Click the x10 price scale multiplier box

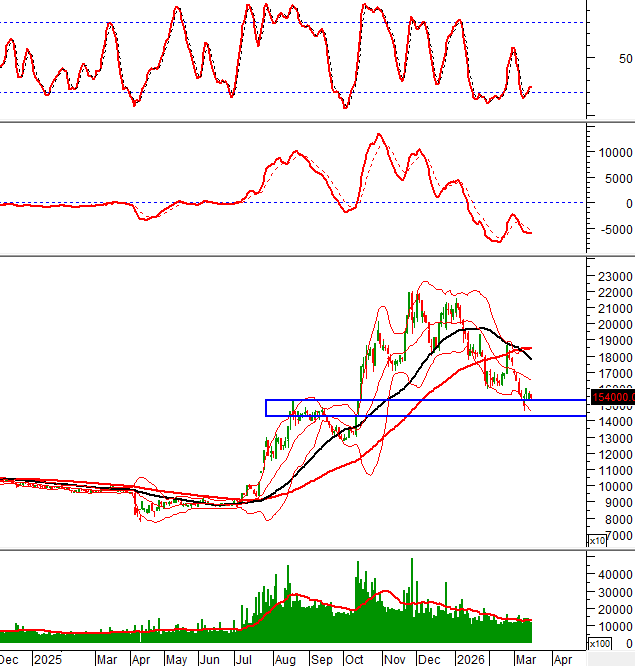coord(596,540)
